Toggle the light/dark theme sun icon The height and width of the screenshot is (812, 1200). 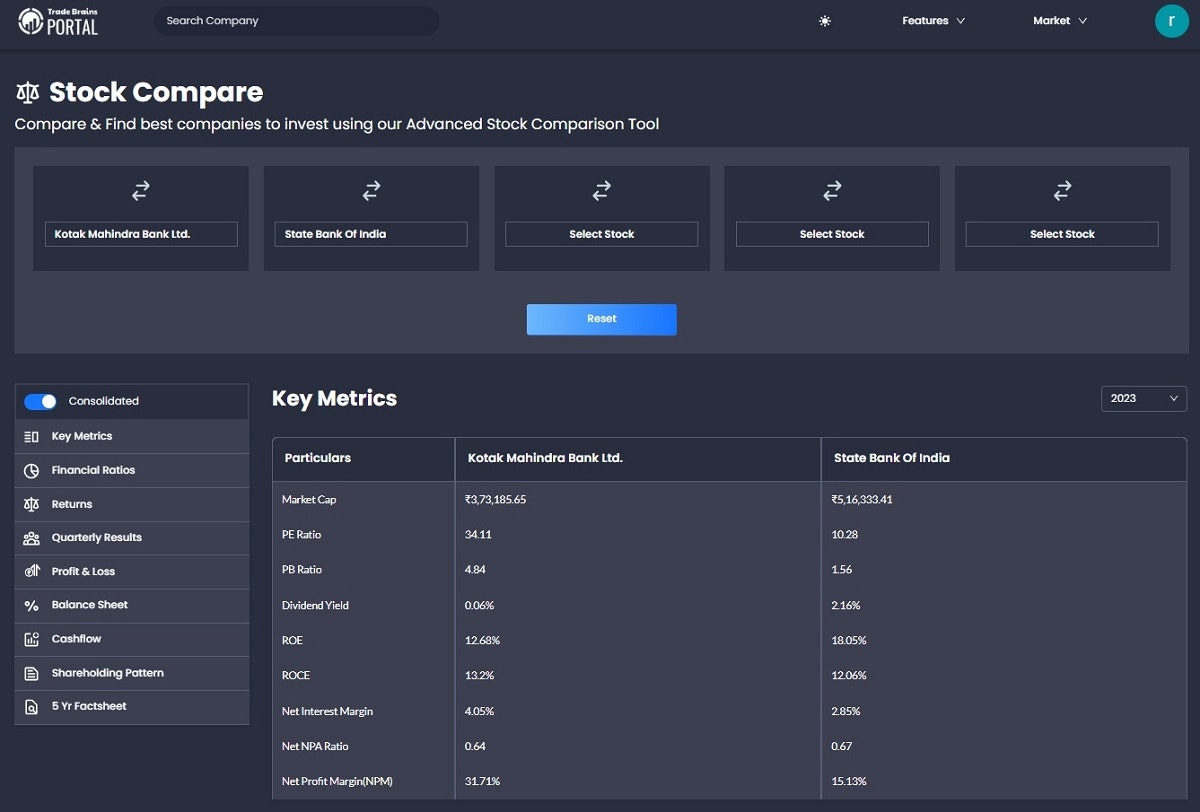825,21
